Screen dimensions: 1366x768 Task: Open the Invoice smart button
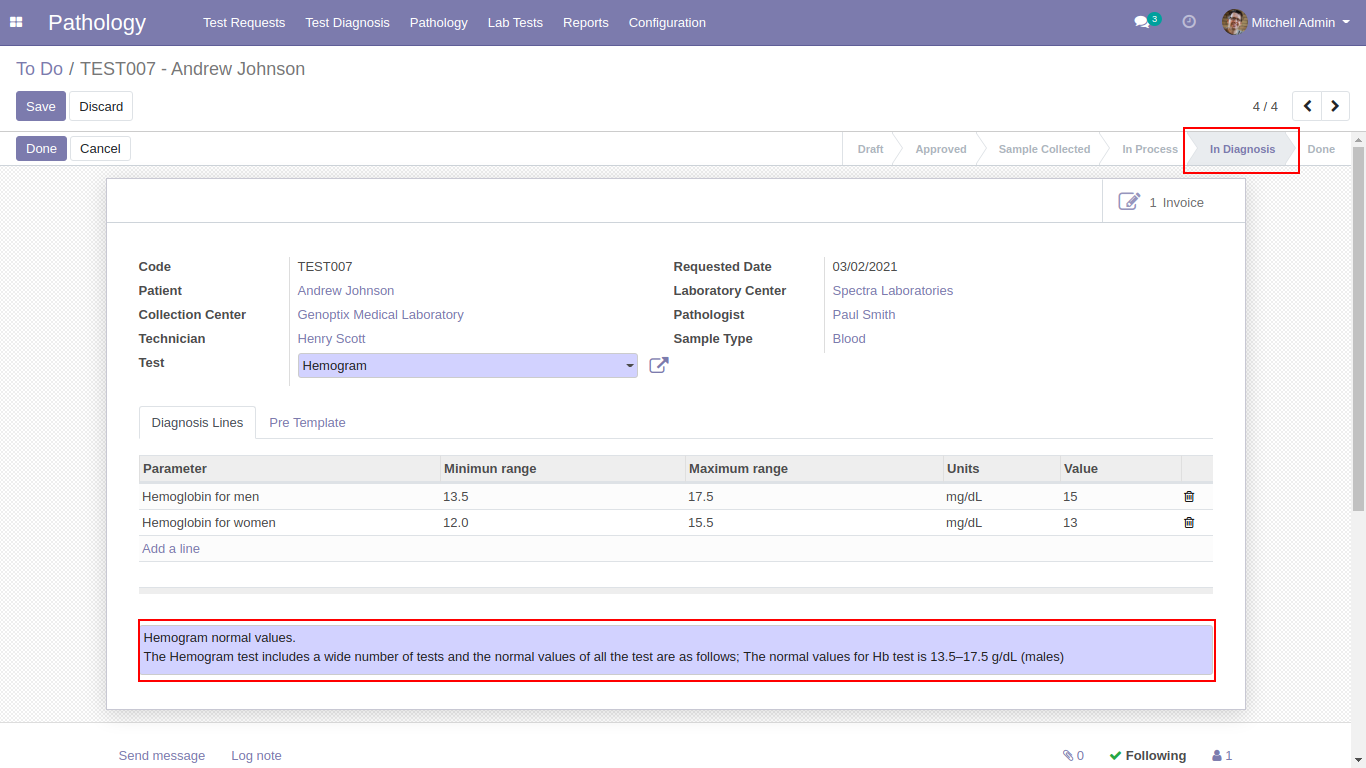(x=1162, y=202)
